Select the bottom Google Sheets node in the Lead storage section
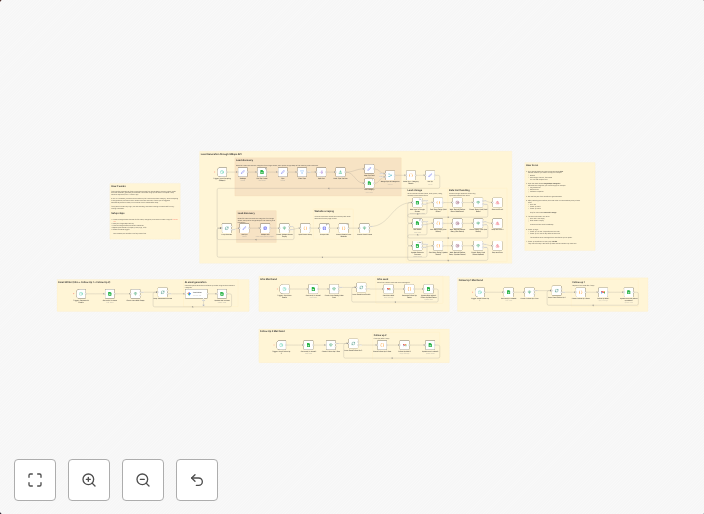The image size is (704, 514). [417, 246]
